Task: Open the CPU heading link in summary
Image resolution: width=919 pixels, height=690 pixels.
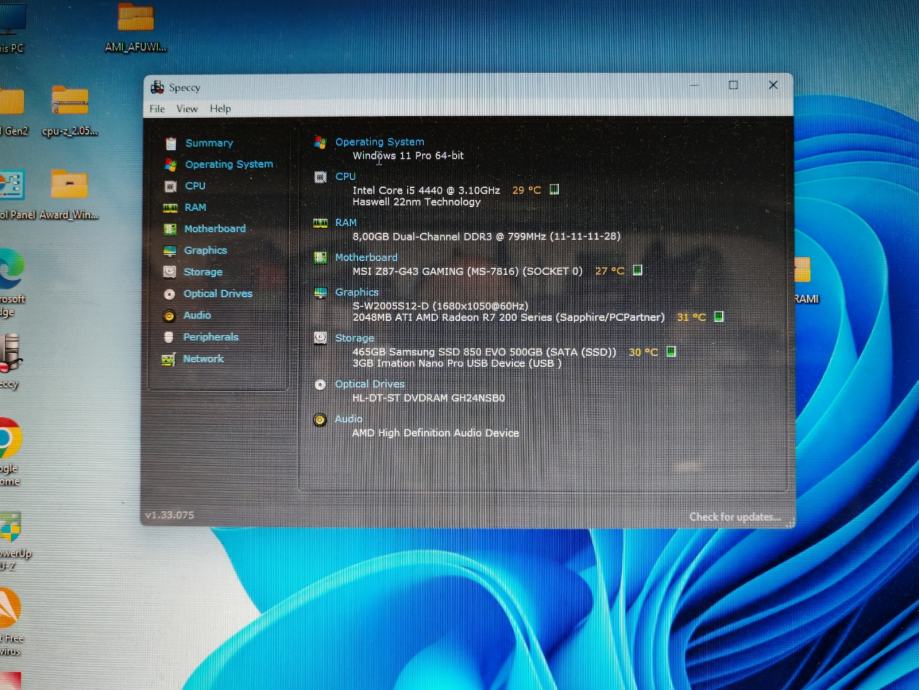Action: click(x=345, y=176)
